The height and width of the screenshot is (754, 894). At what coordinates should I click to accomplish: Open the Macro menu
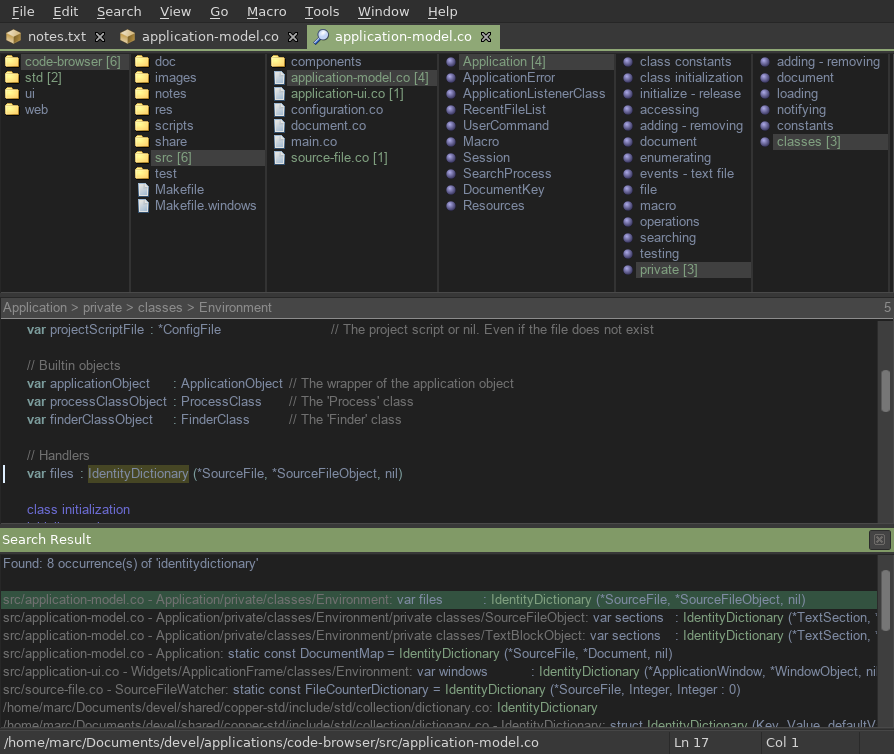(266, 11)
